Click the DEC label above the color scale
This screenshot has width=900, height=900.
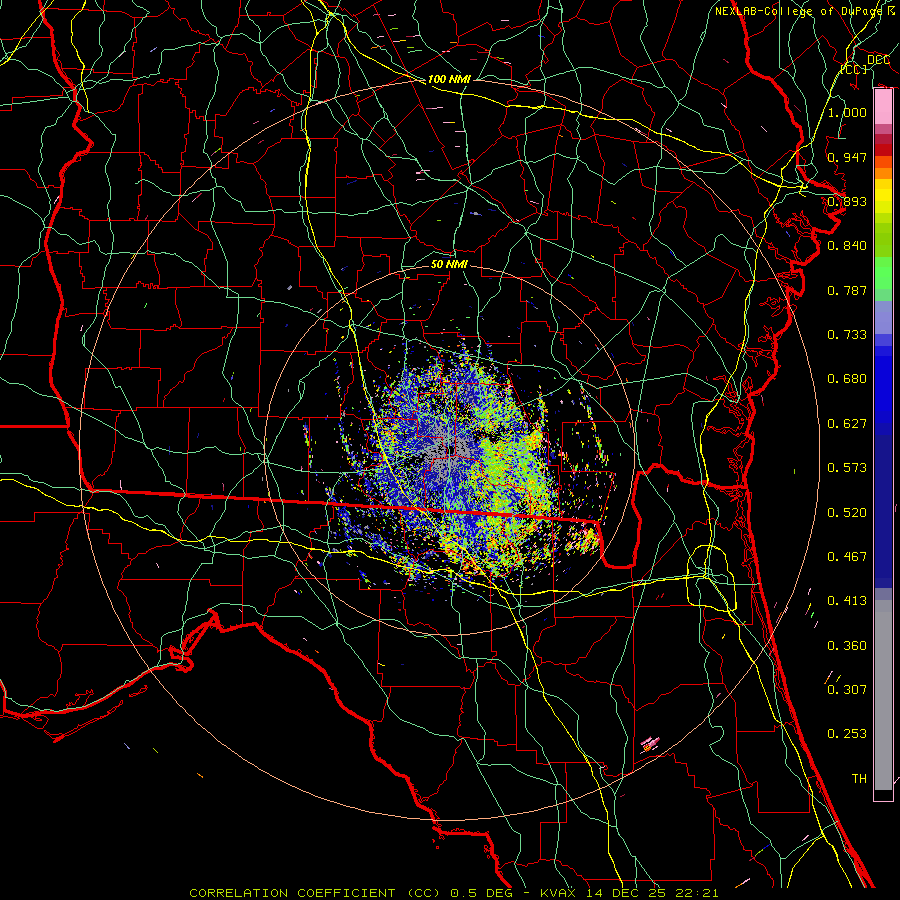pos(878,60)
